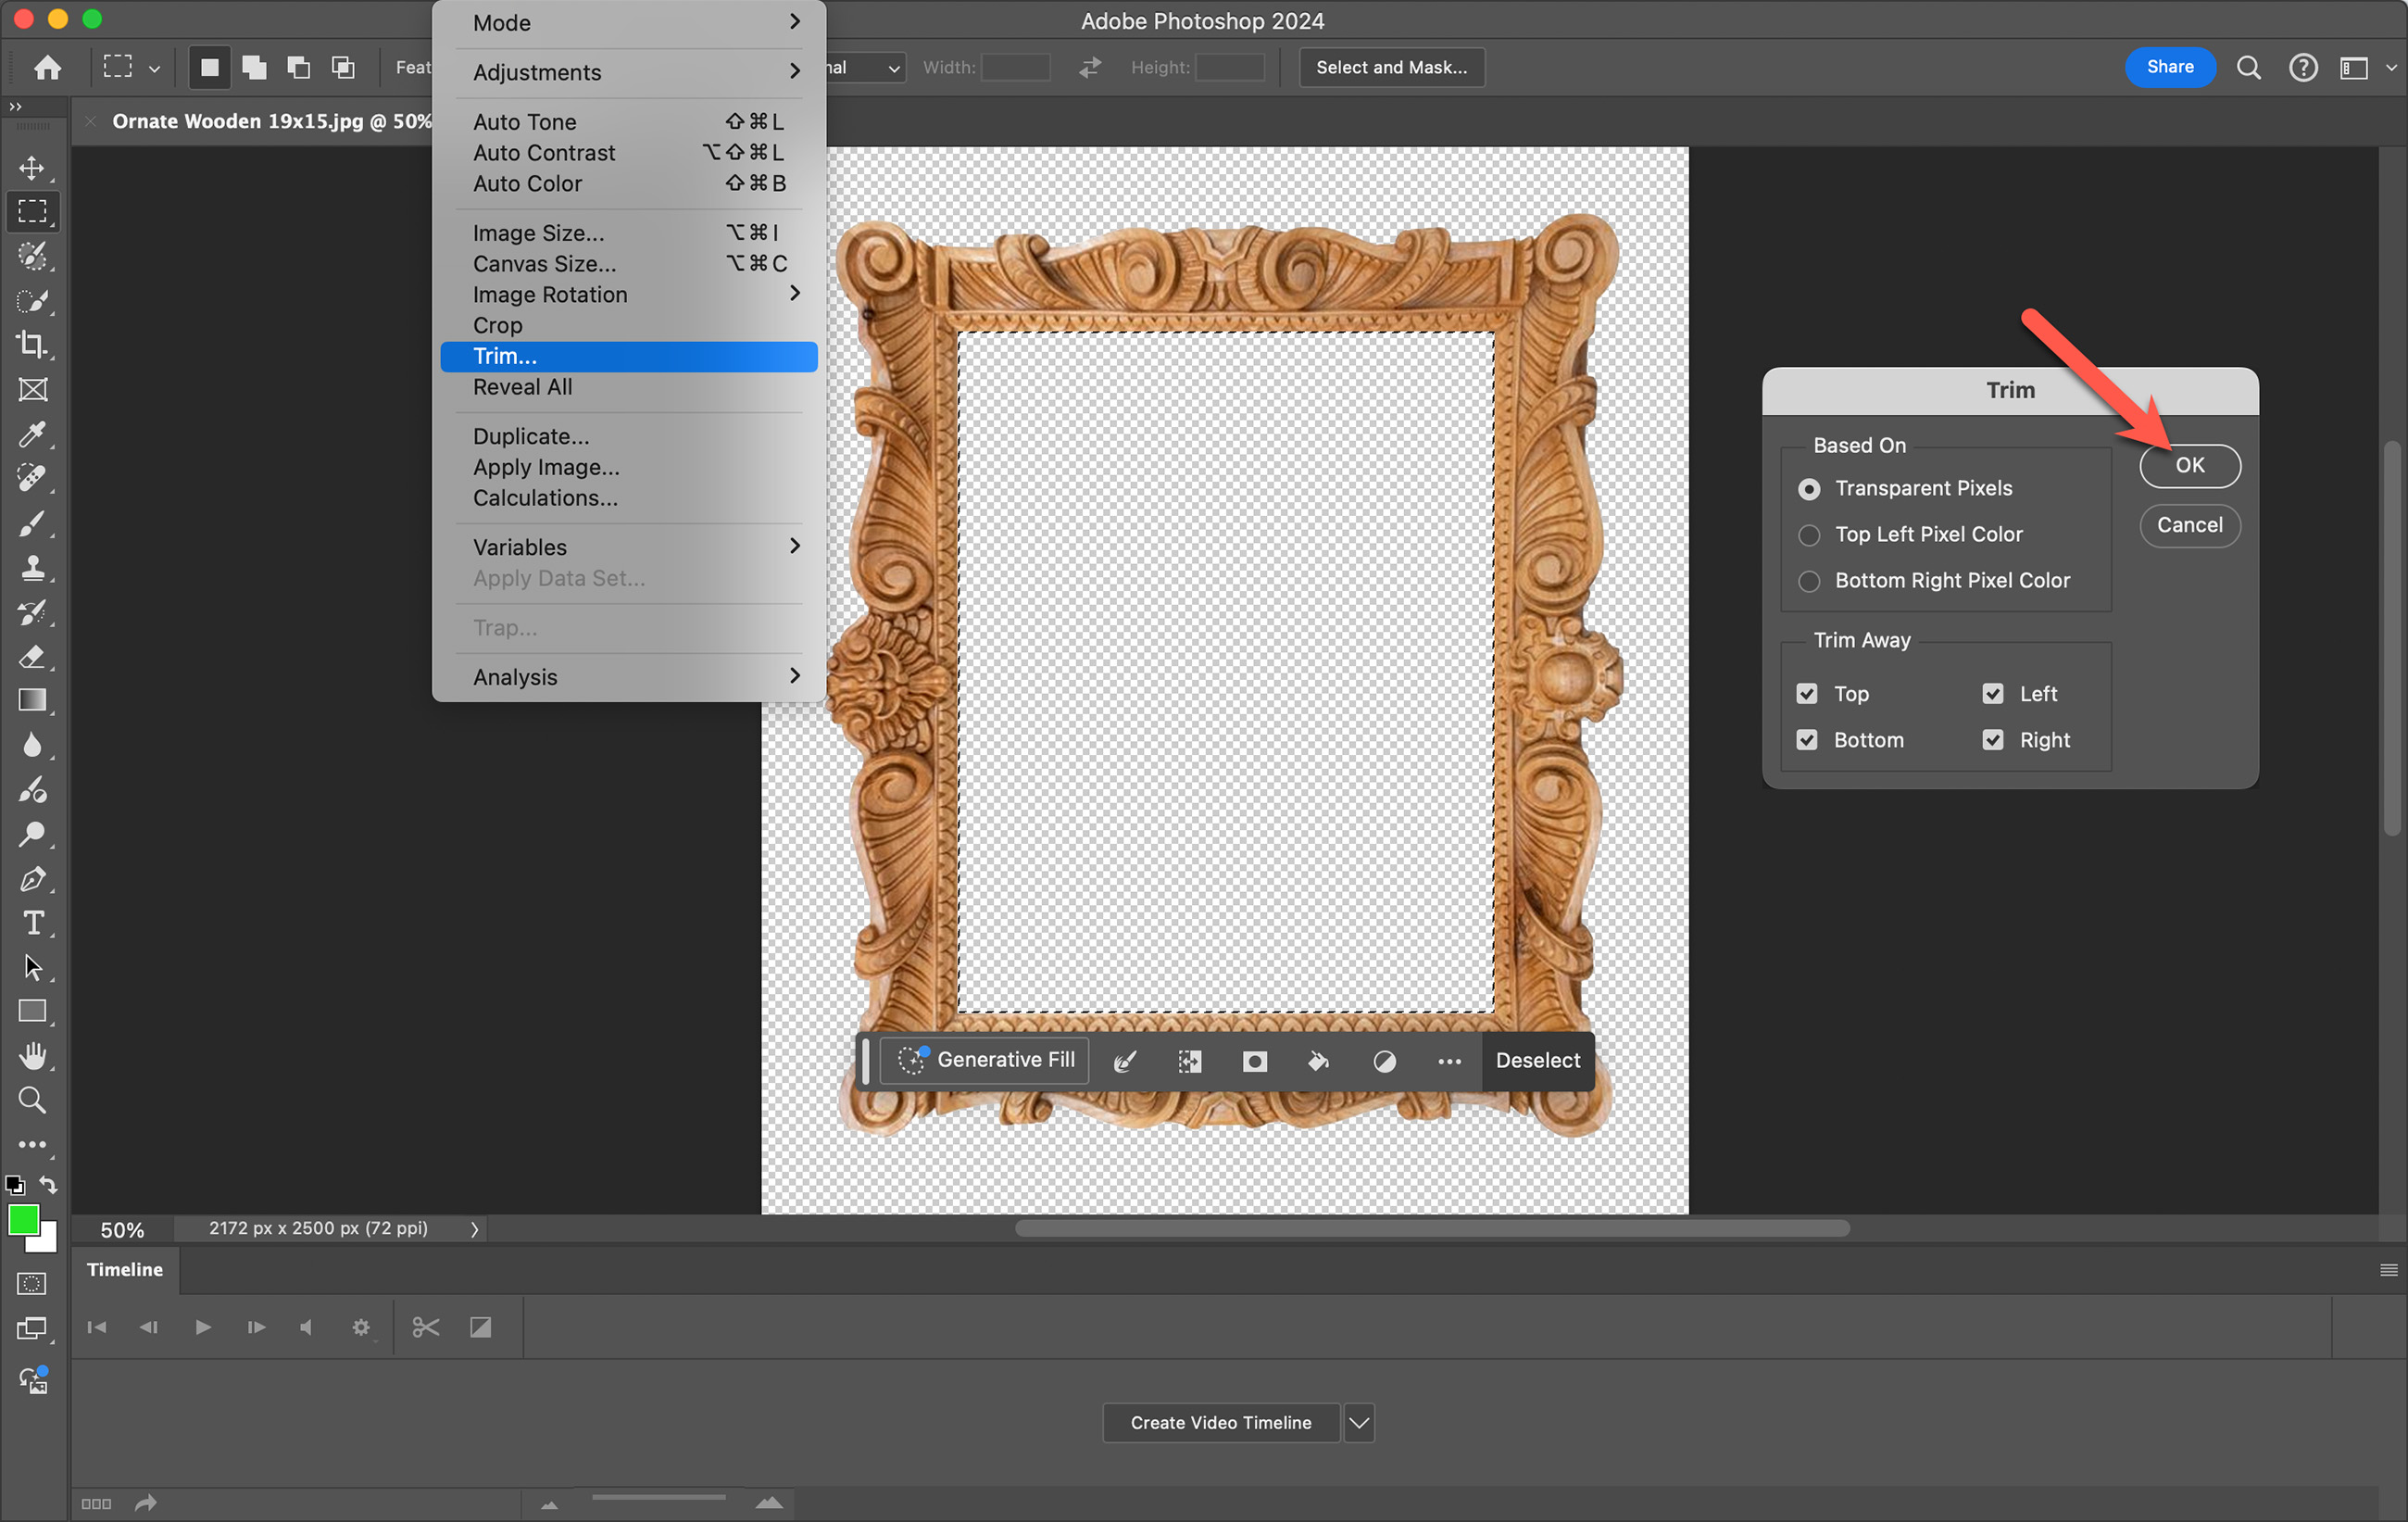Screen dimensions: 2408x1522
Task: Open the Create Video Timeline dropdown arrow
Action: 1359,1422
